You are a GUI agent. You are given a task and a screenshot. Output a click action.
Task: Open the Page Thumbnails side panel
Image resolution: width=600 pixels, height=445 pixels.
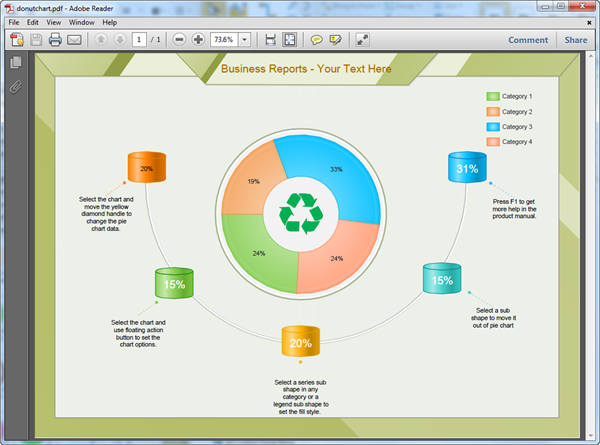(x=16, y=63)
